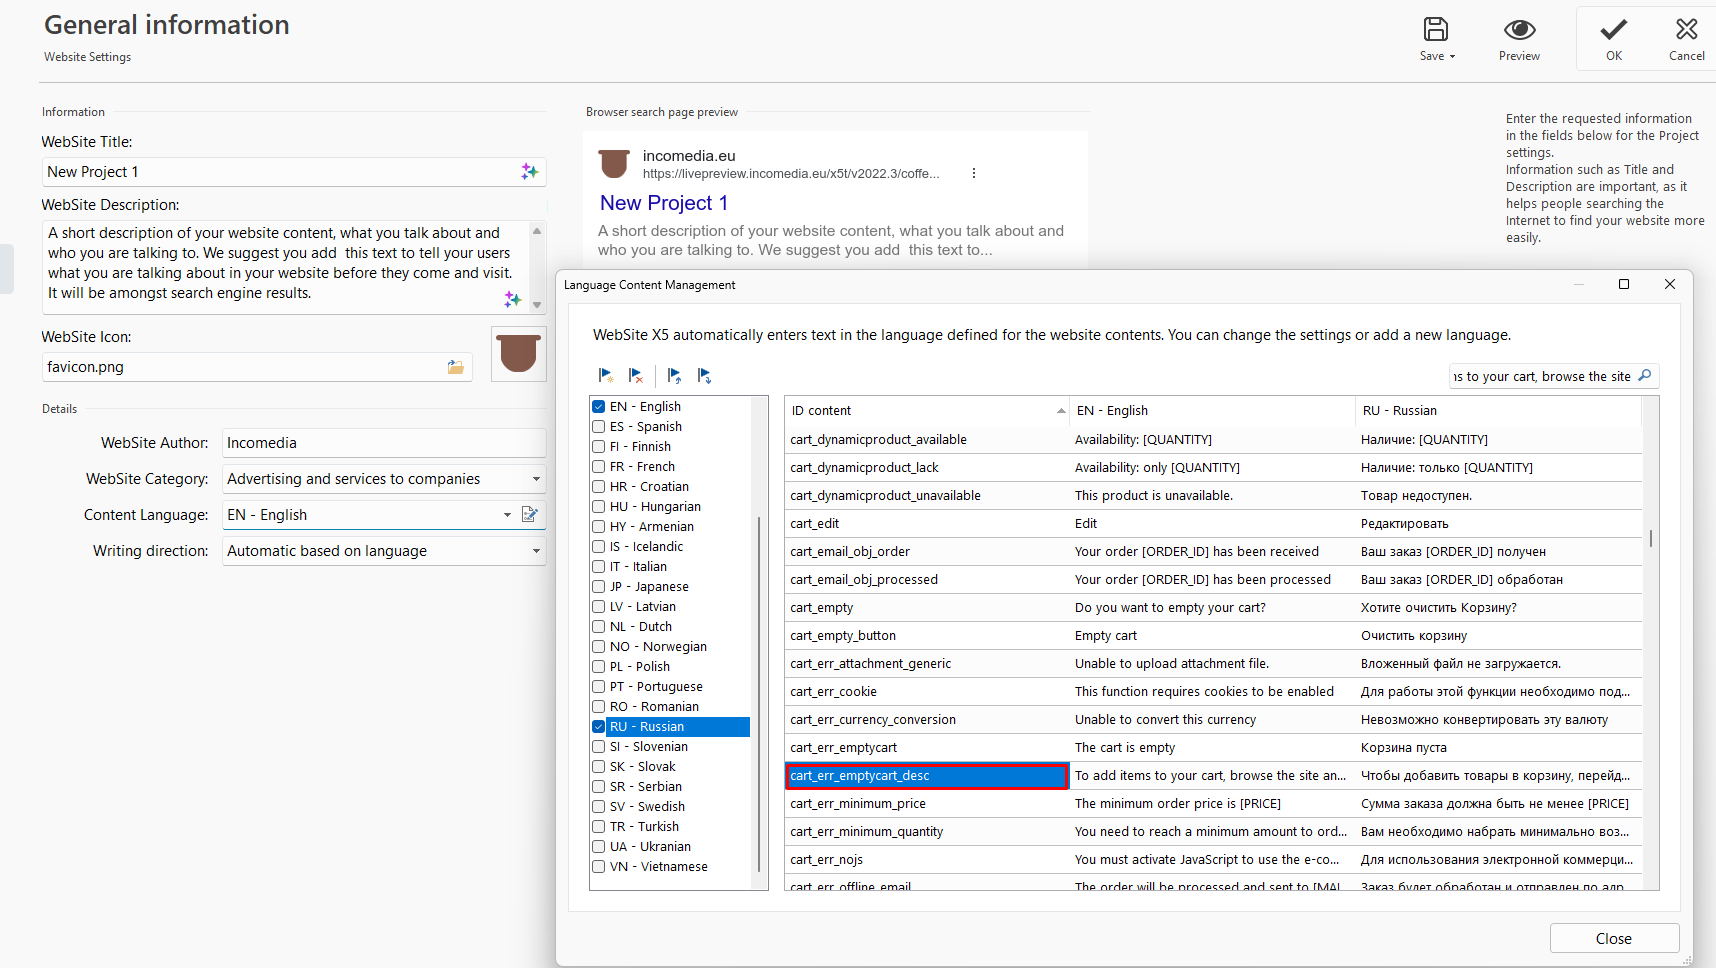
Task: Uncheck the EN - English language checkbox
Action: (599, 407)
